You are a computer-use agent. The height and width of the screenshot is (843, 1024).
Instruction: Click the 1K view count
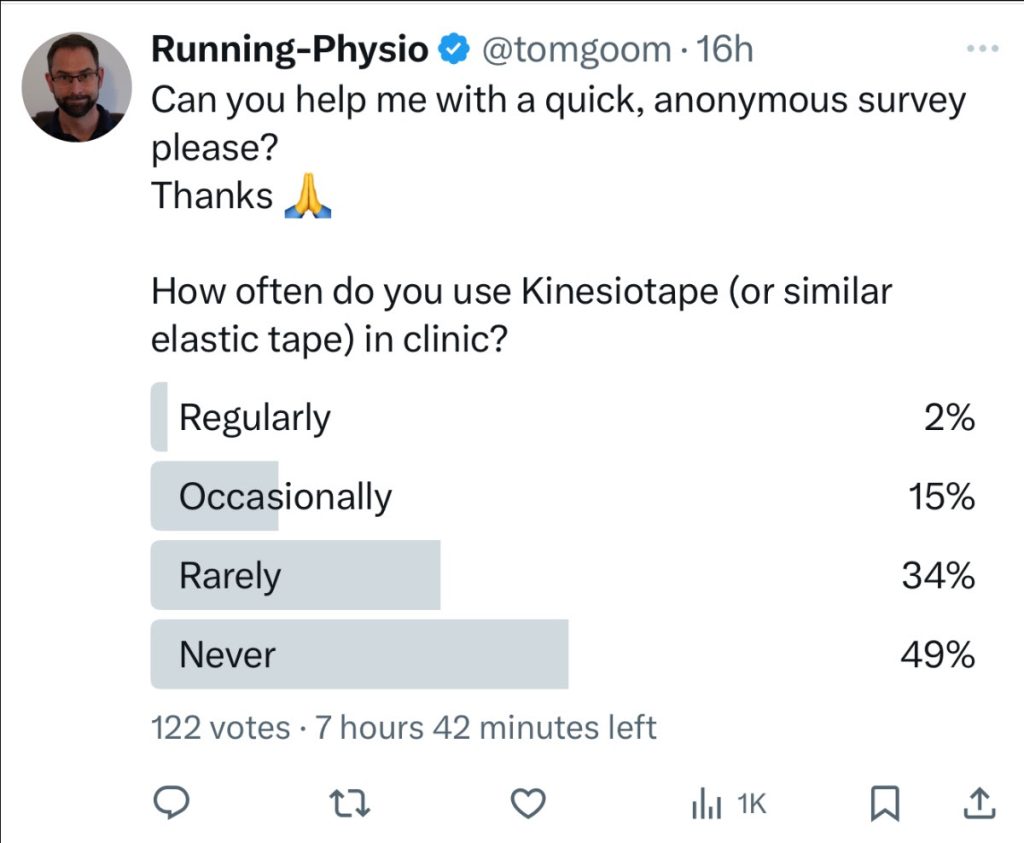(x=752, y=804)
